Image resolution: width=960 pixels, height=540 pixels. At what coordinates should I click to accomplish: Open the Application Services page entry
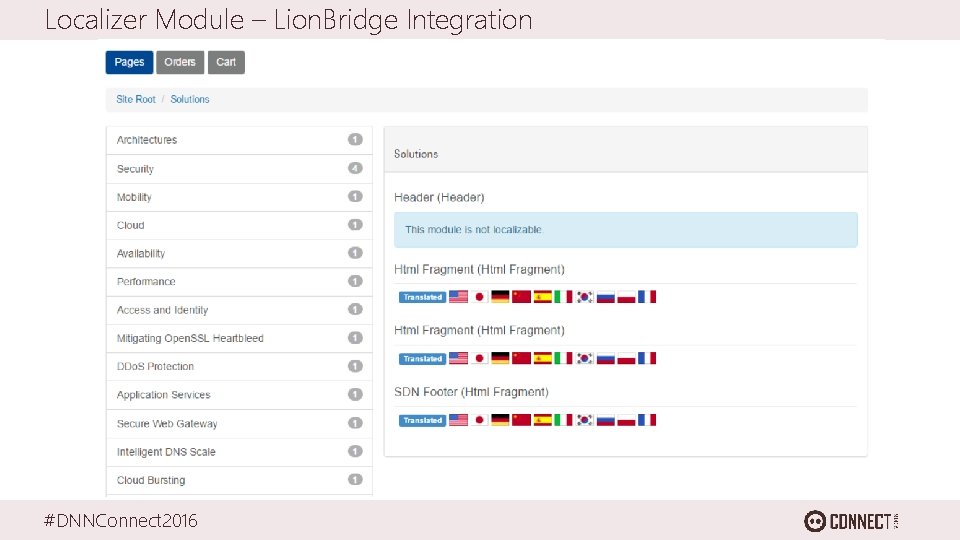pos(239,395)
